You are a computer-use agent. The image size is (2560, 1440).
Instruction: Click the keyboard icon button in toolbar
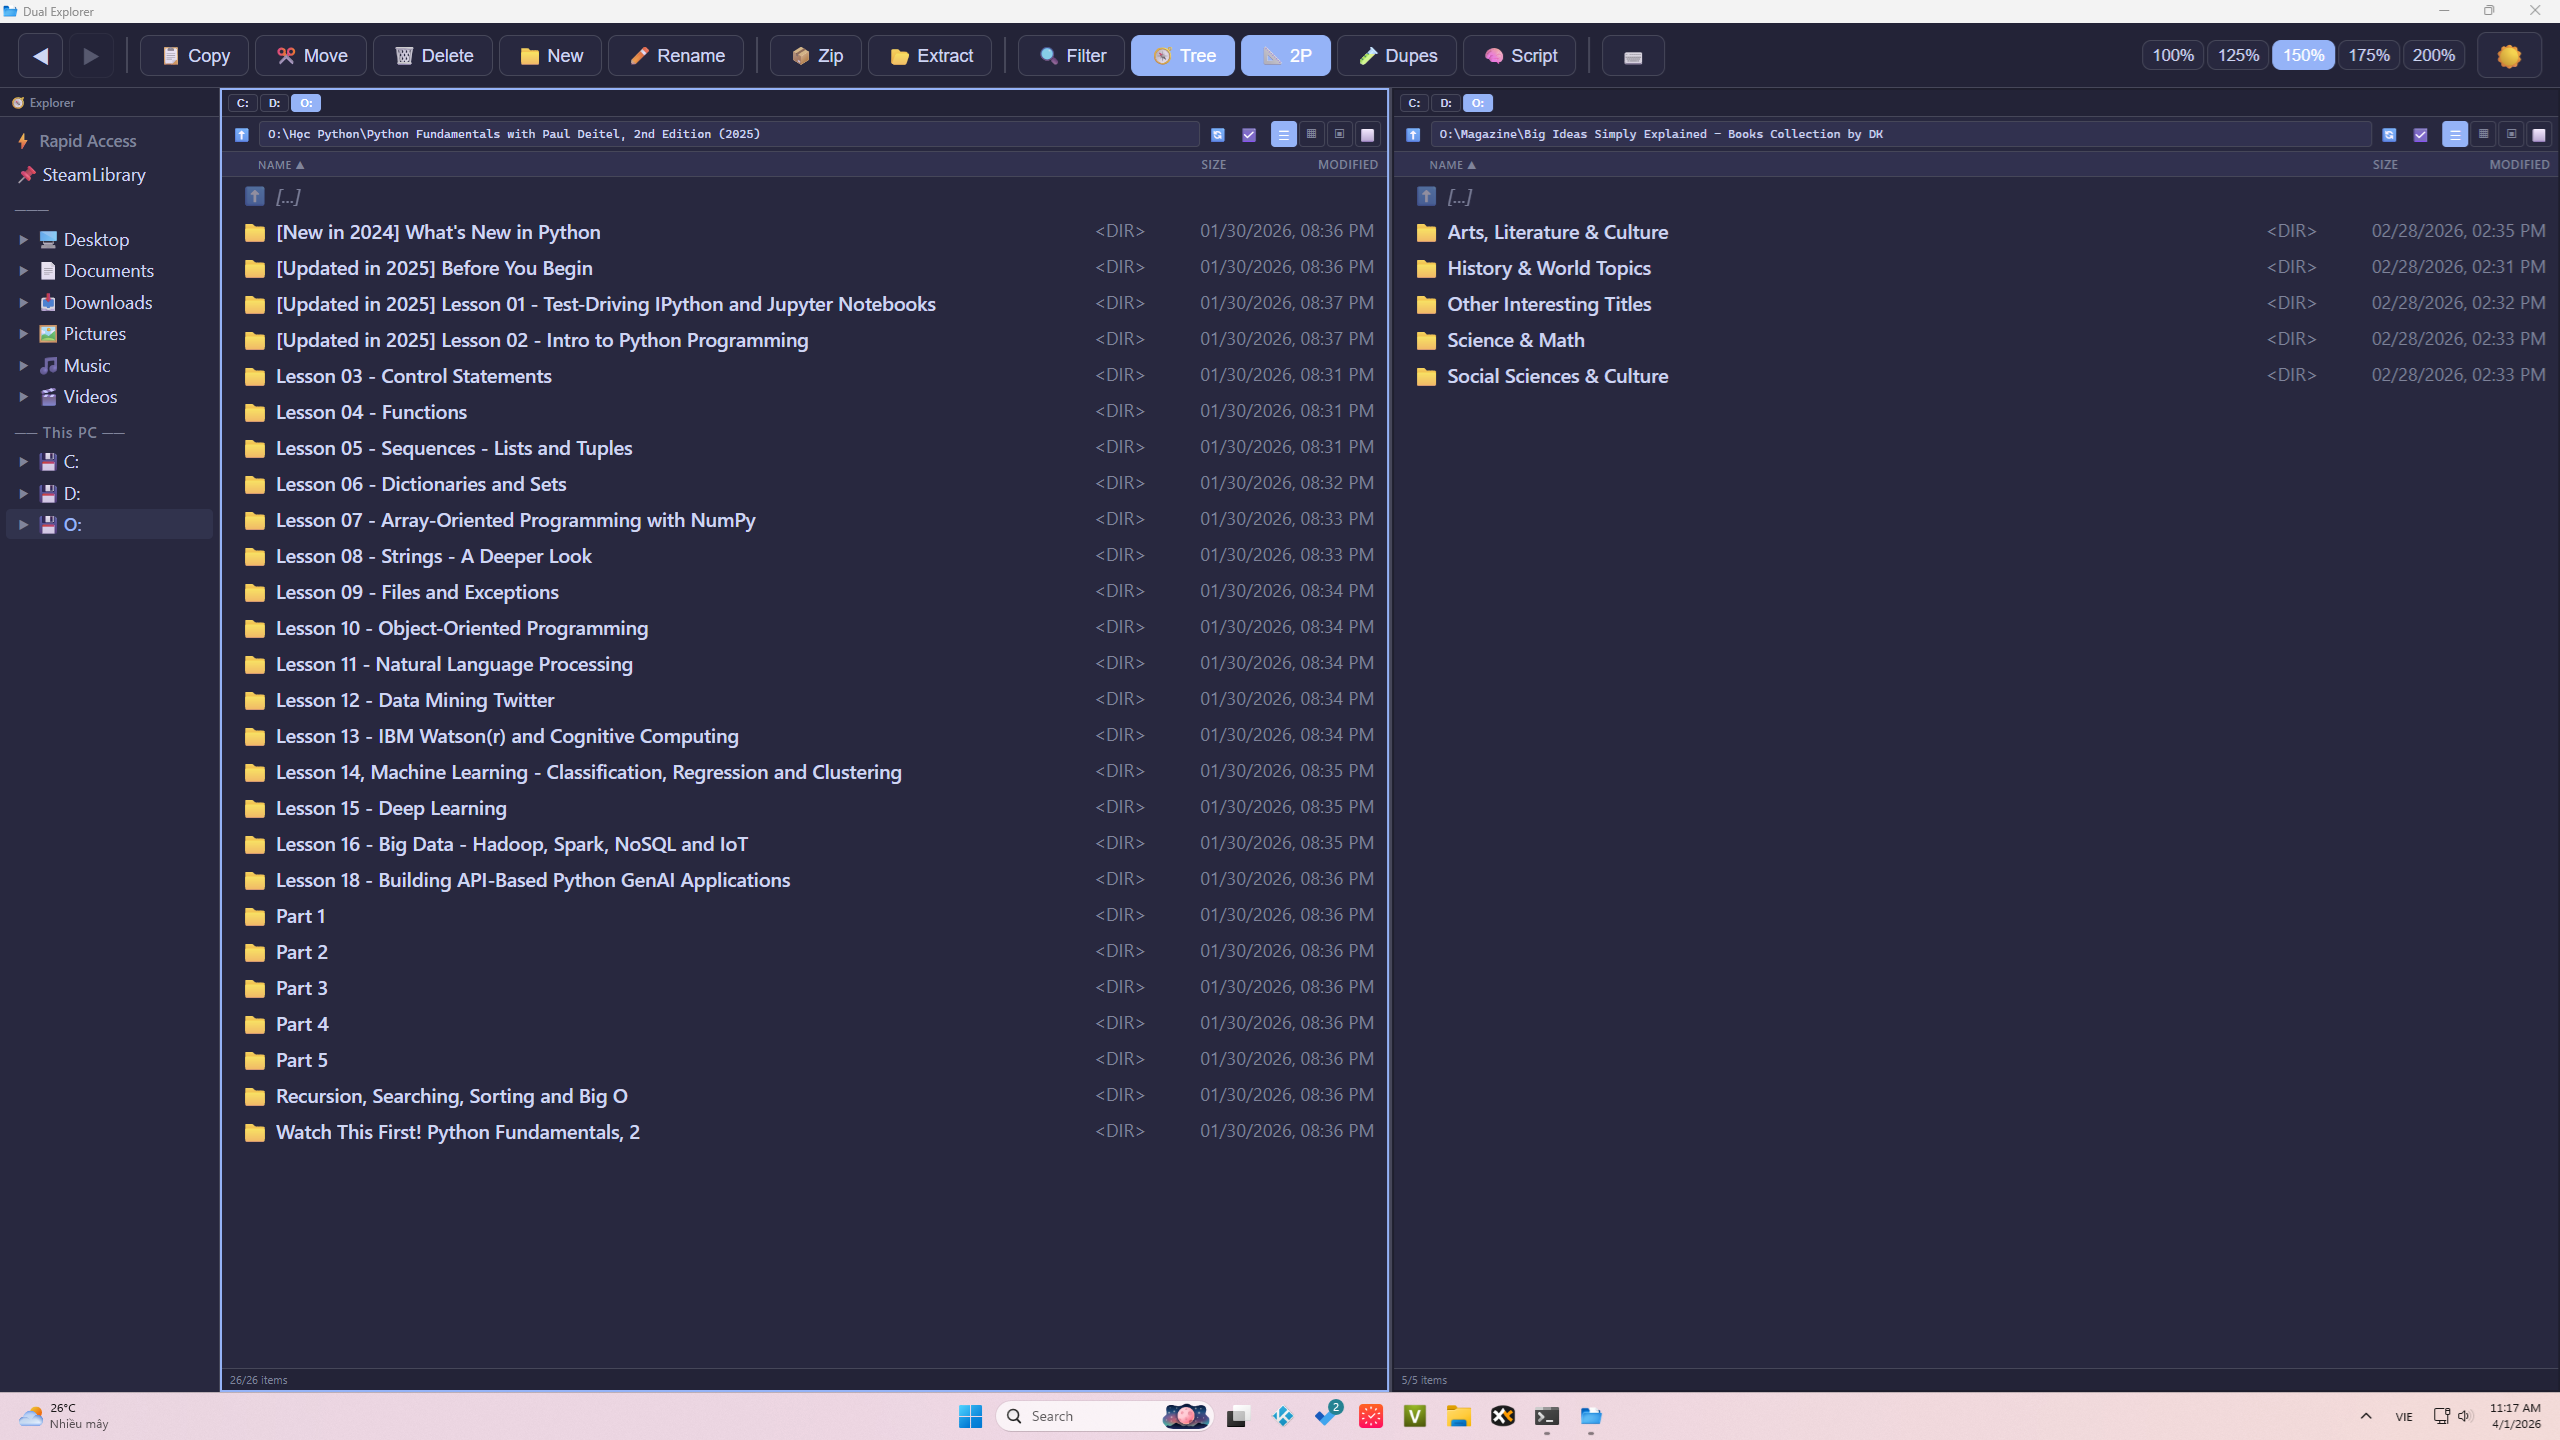(x=1633, y=56)
